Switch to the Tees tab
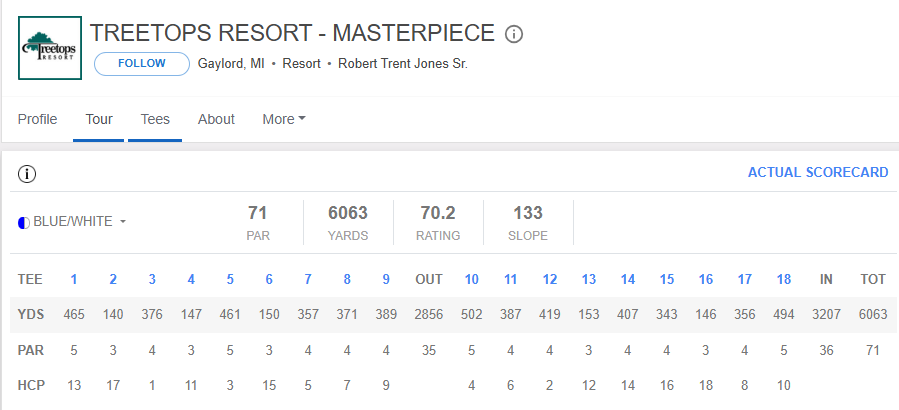This screenshot has height=410, width=899. point(155,119)
